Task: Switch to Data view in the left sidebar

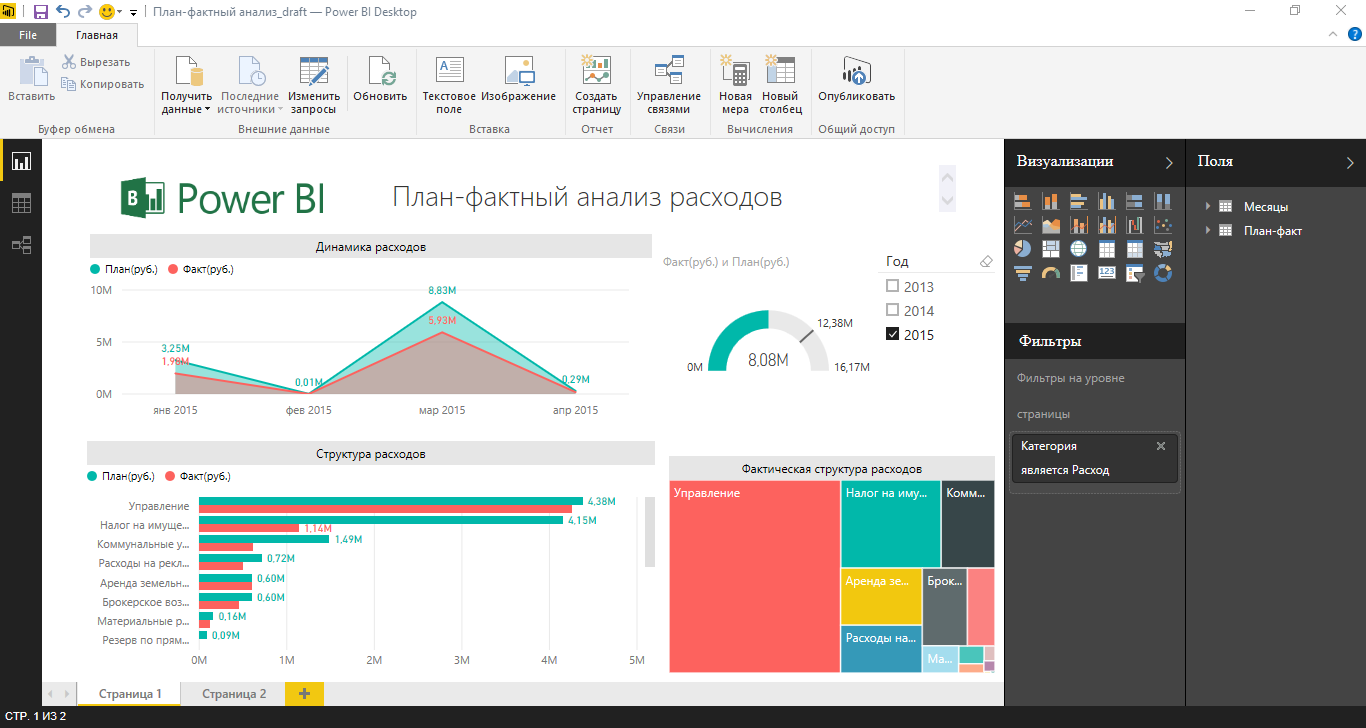Action: 20,202
